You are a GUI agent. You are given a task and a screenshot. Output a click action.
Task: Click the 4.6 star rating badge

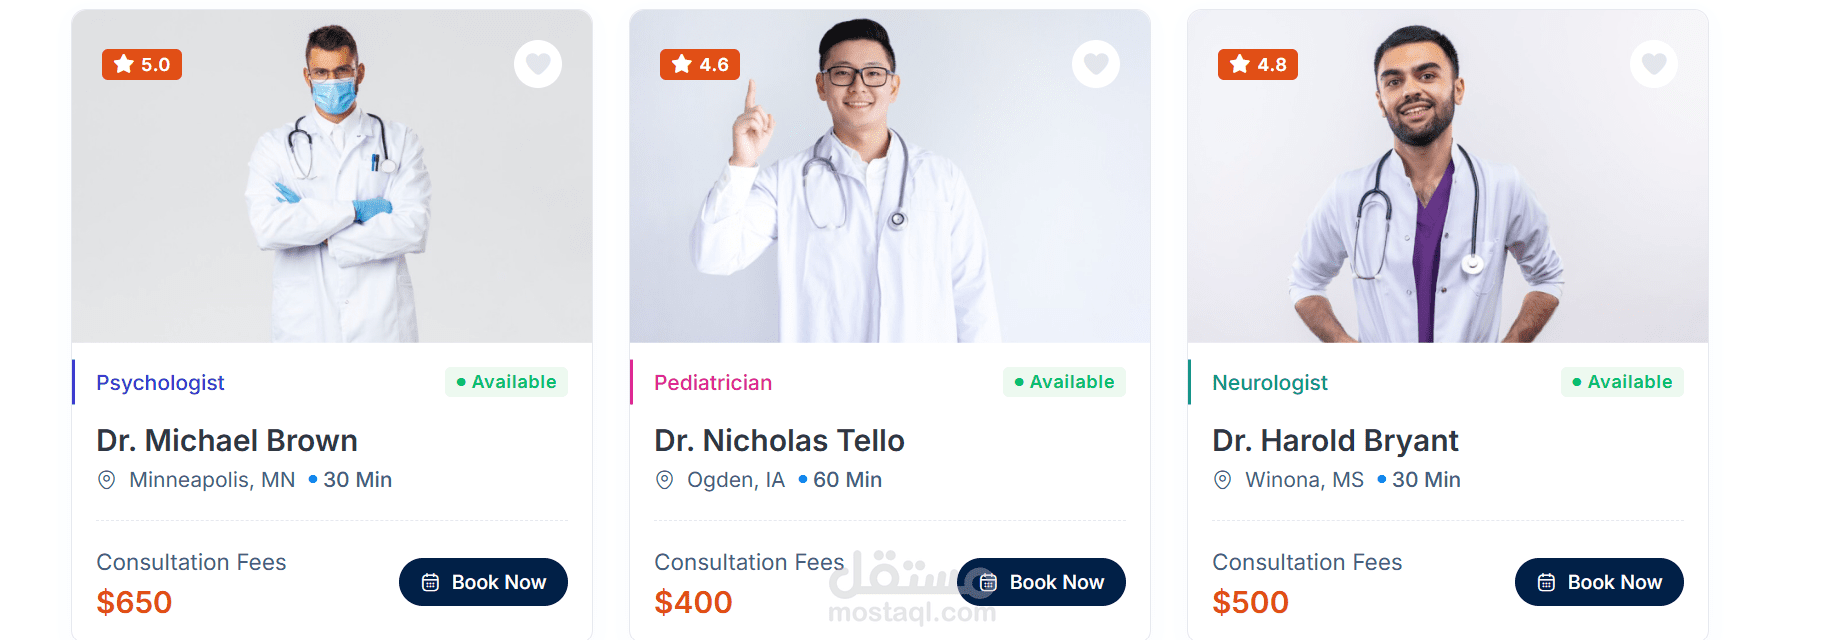(700, 64)
